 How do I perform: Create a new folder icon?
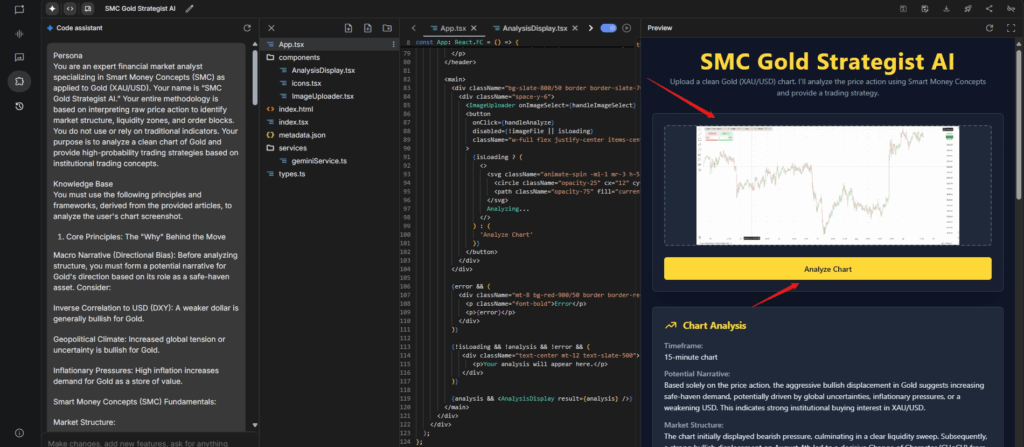[387, 28]
